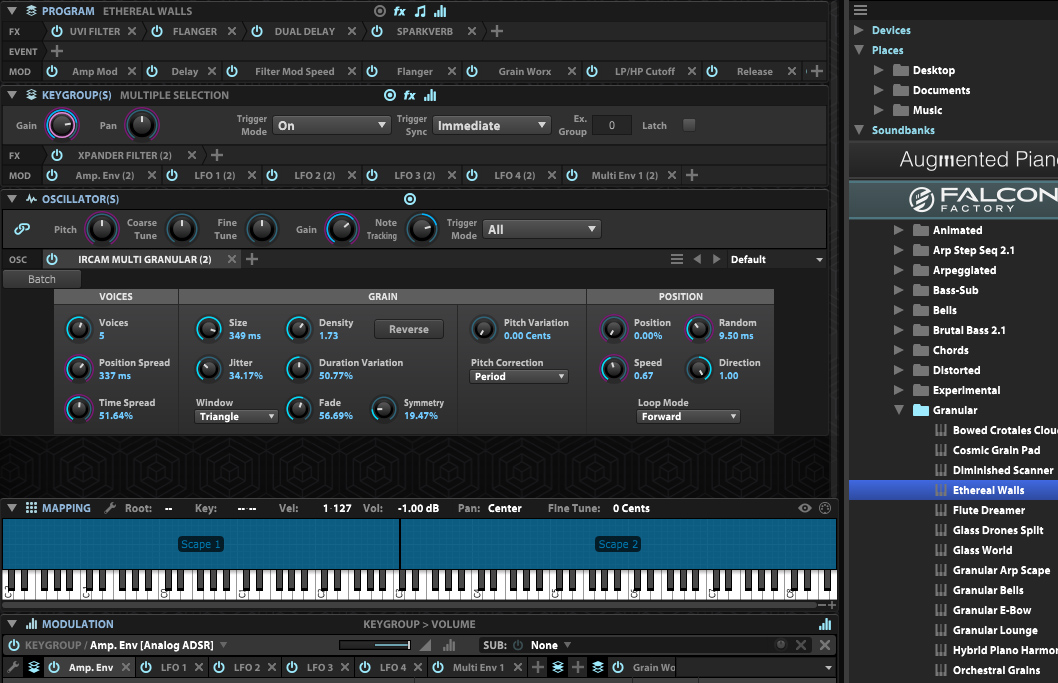Select the DUAL DELAY effect tab

pos(304,31)
